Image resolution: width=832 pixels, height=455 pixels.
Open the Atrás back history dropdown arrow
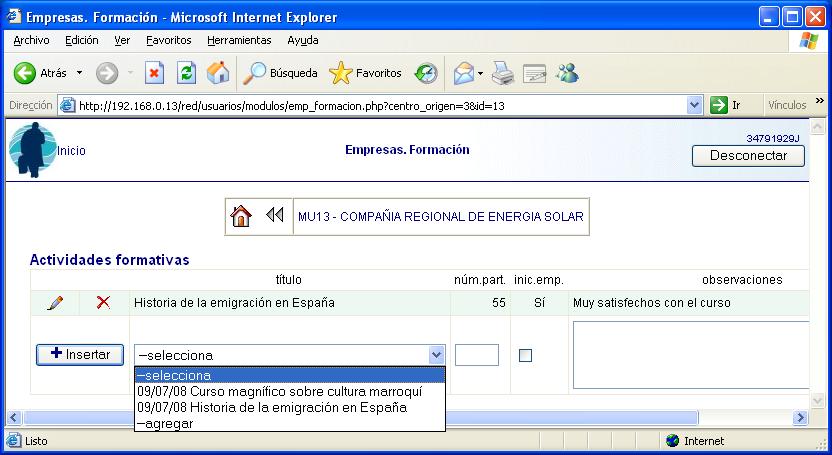coord(80,73)
